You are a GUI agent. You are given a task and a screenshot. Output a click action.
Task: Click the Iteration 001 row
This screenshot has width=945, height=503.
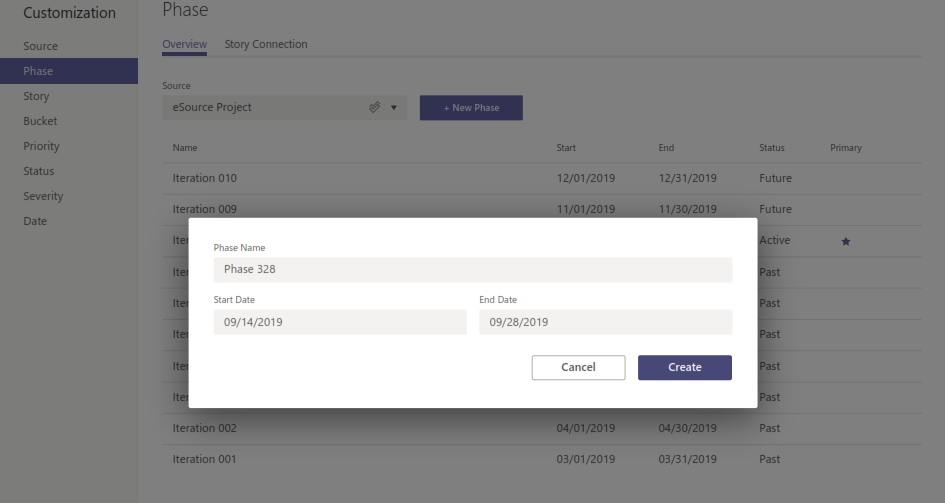point(205,459)
